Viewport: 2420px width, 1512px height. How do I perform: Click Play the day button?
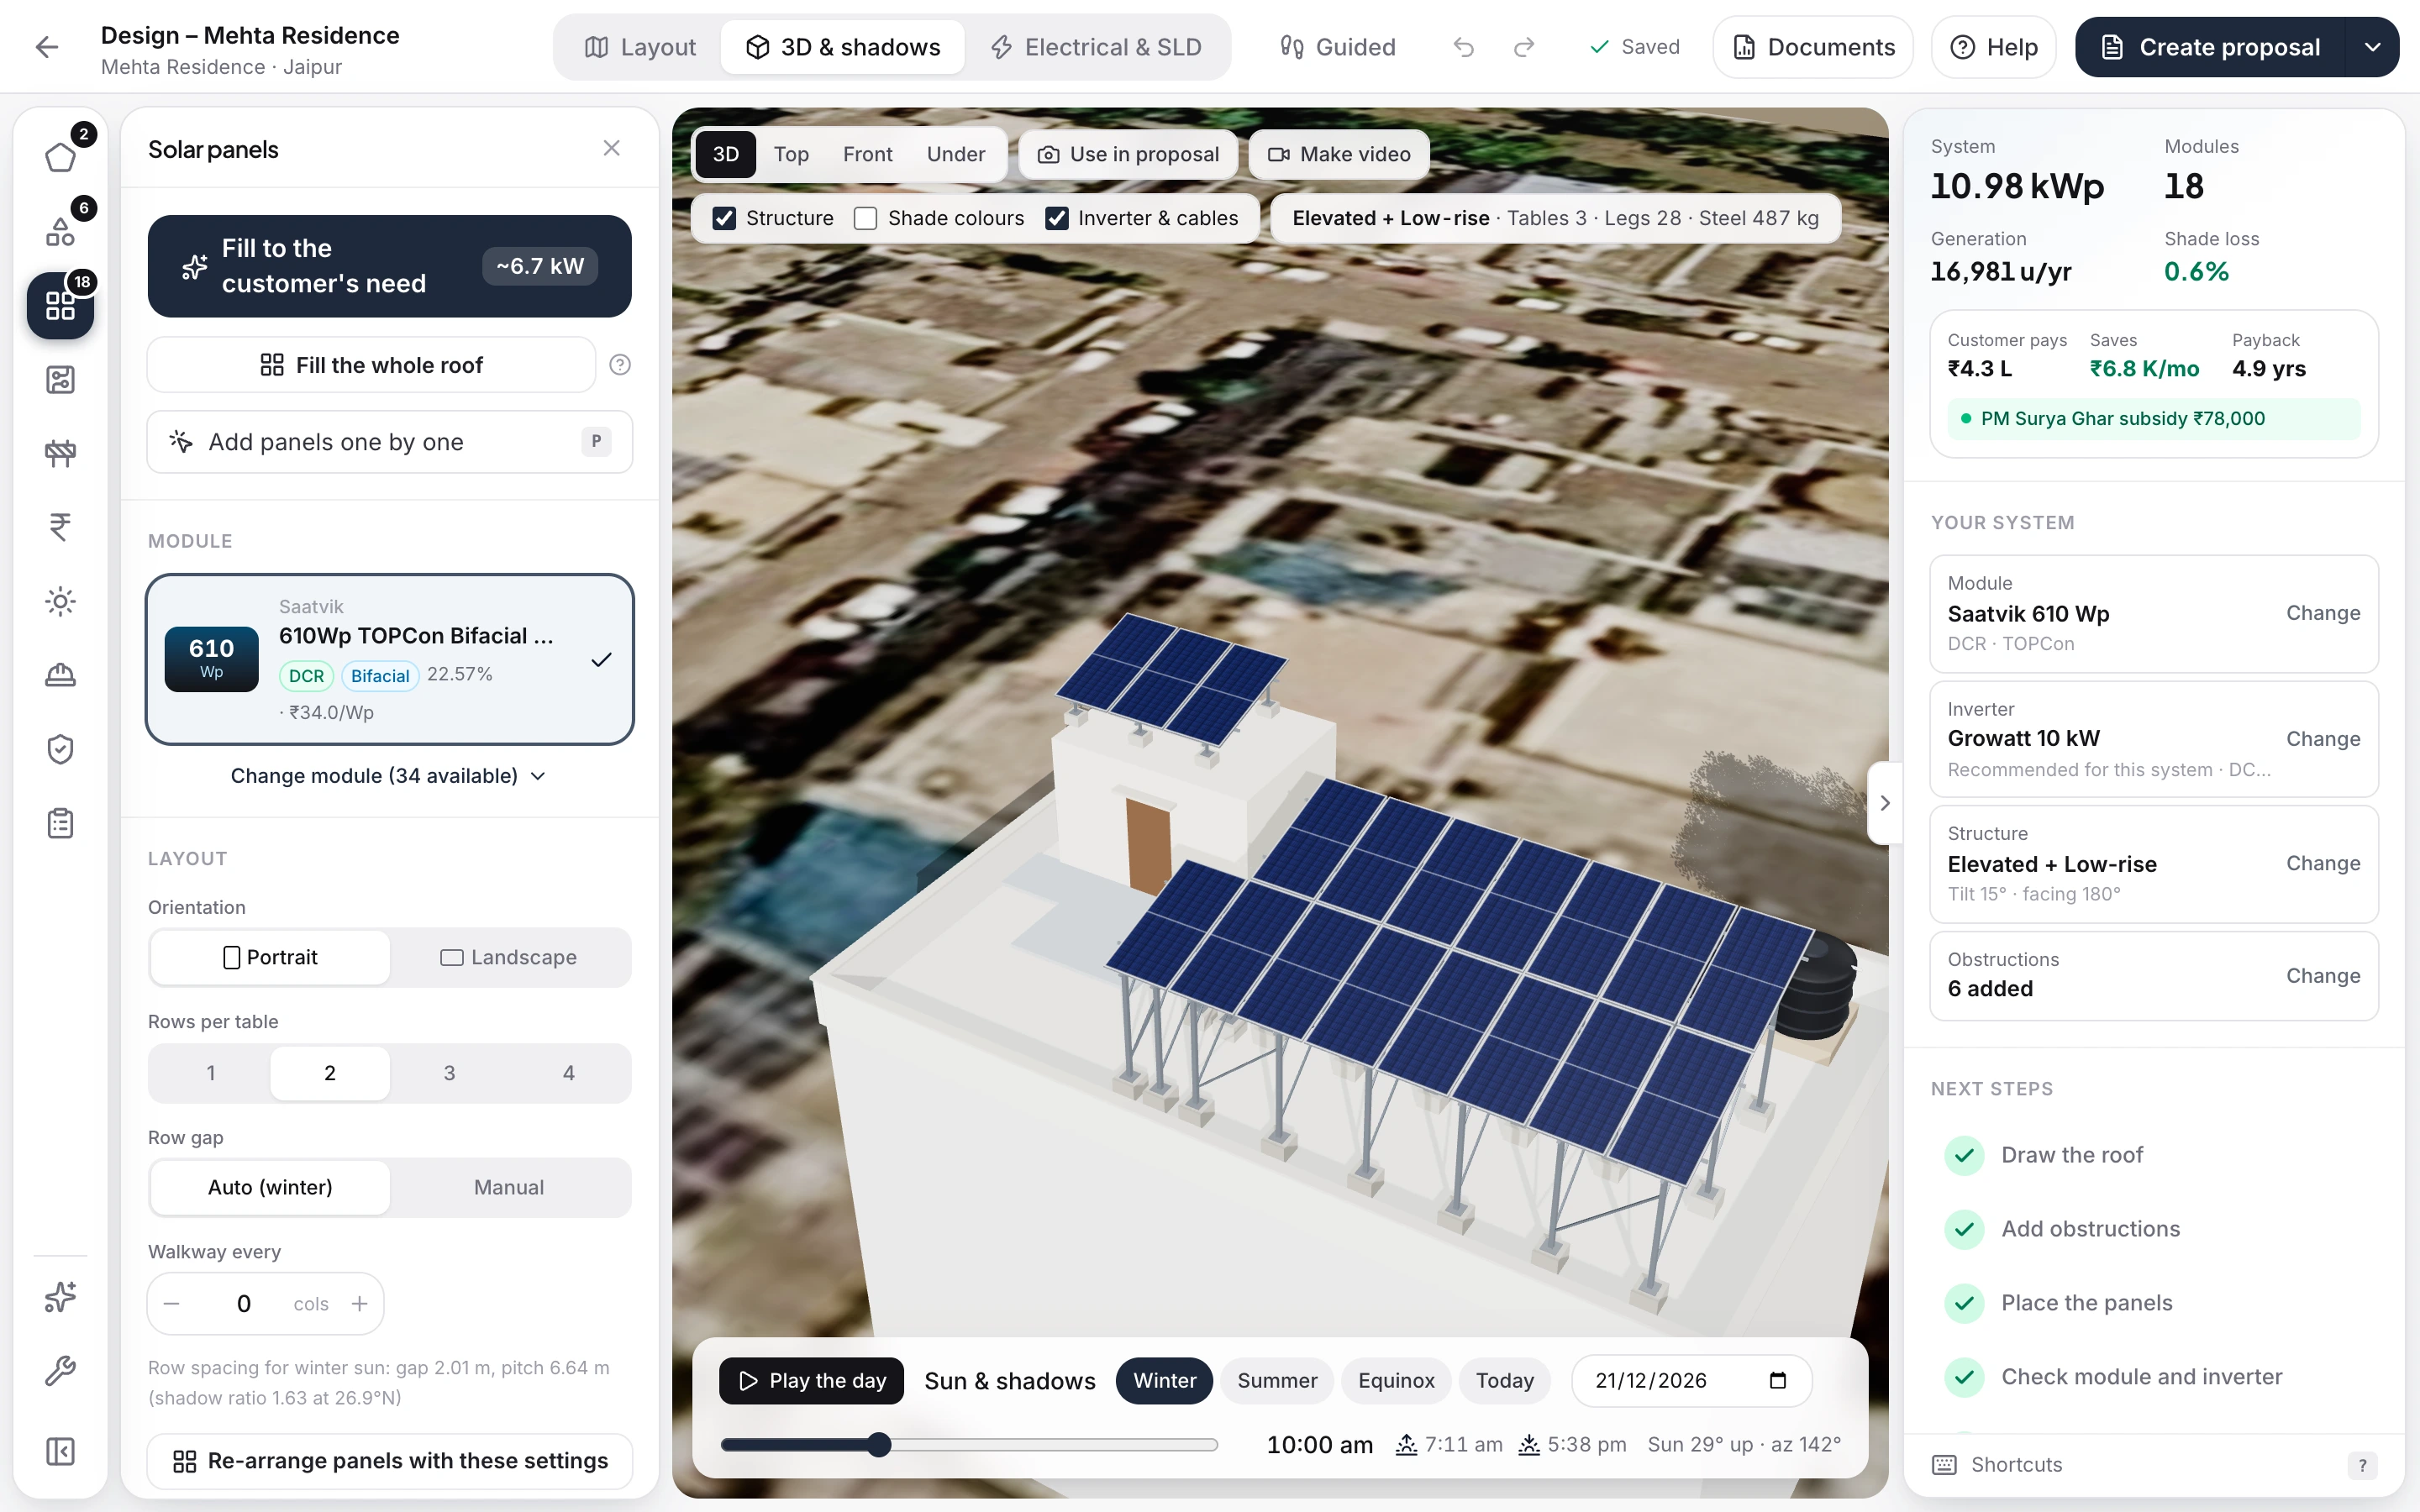coord(811,1380)
